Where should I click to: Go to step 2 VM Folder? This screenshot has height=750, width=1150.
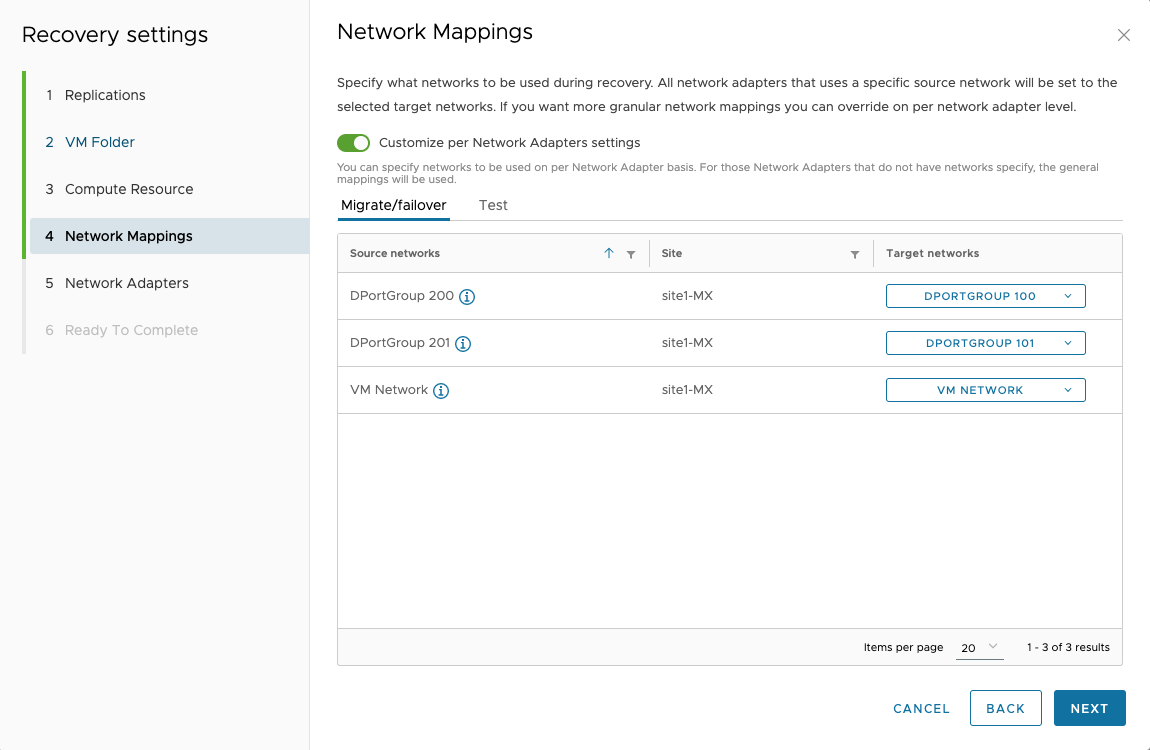(x=100, y=142)
